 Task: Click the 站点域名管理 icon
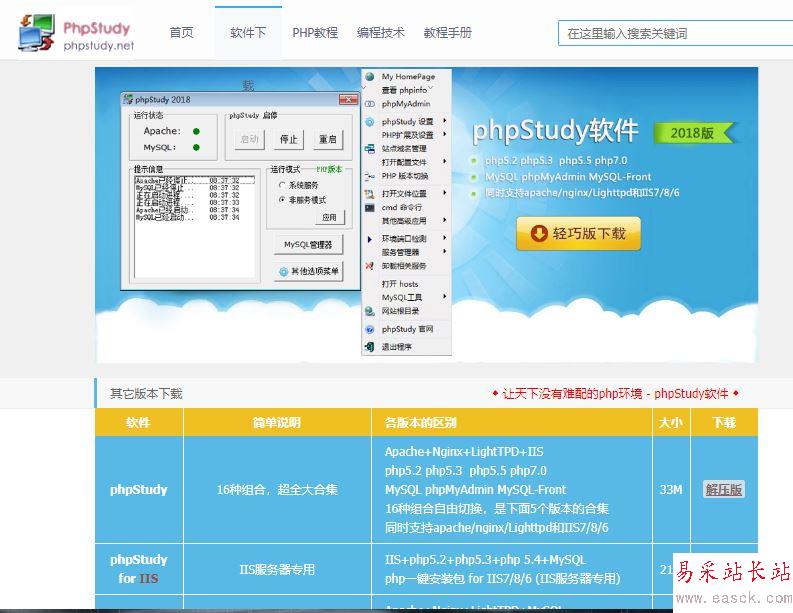coord(370,149)
